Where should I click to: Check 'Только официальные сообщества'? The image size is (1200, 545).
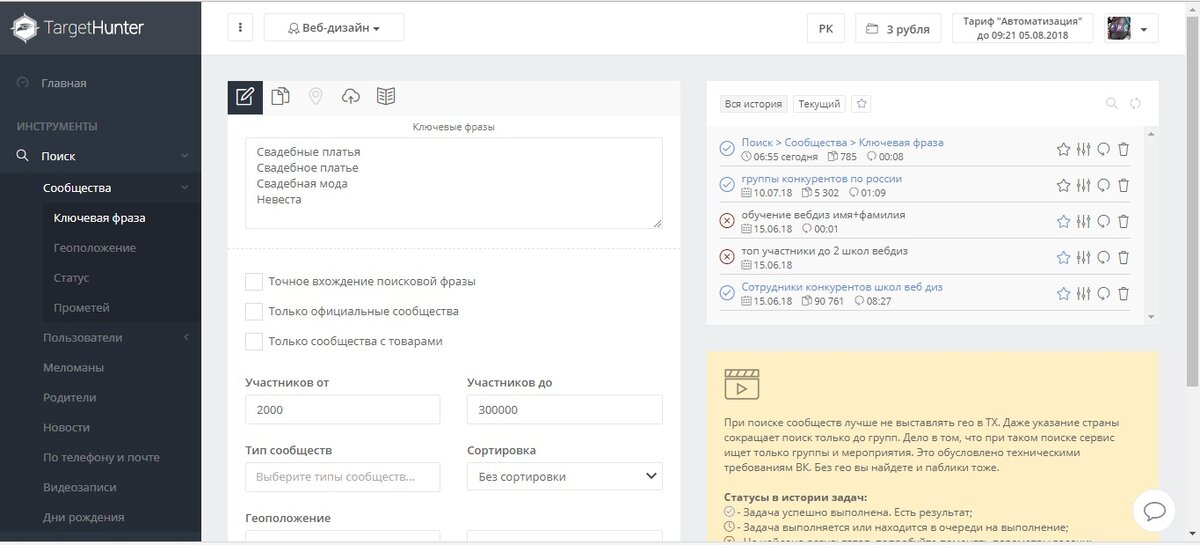[x=254, y=312]
